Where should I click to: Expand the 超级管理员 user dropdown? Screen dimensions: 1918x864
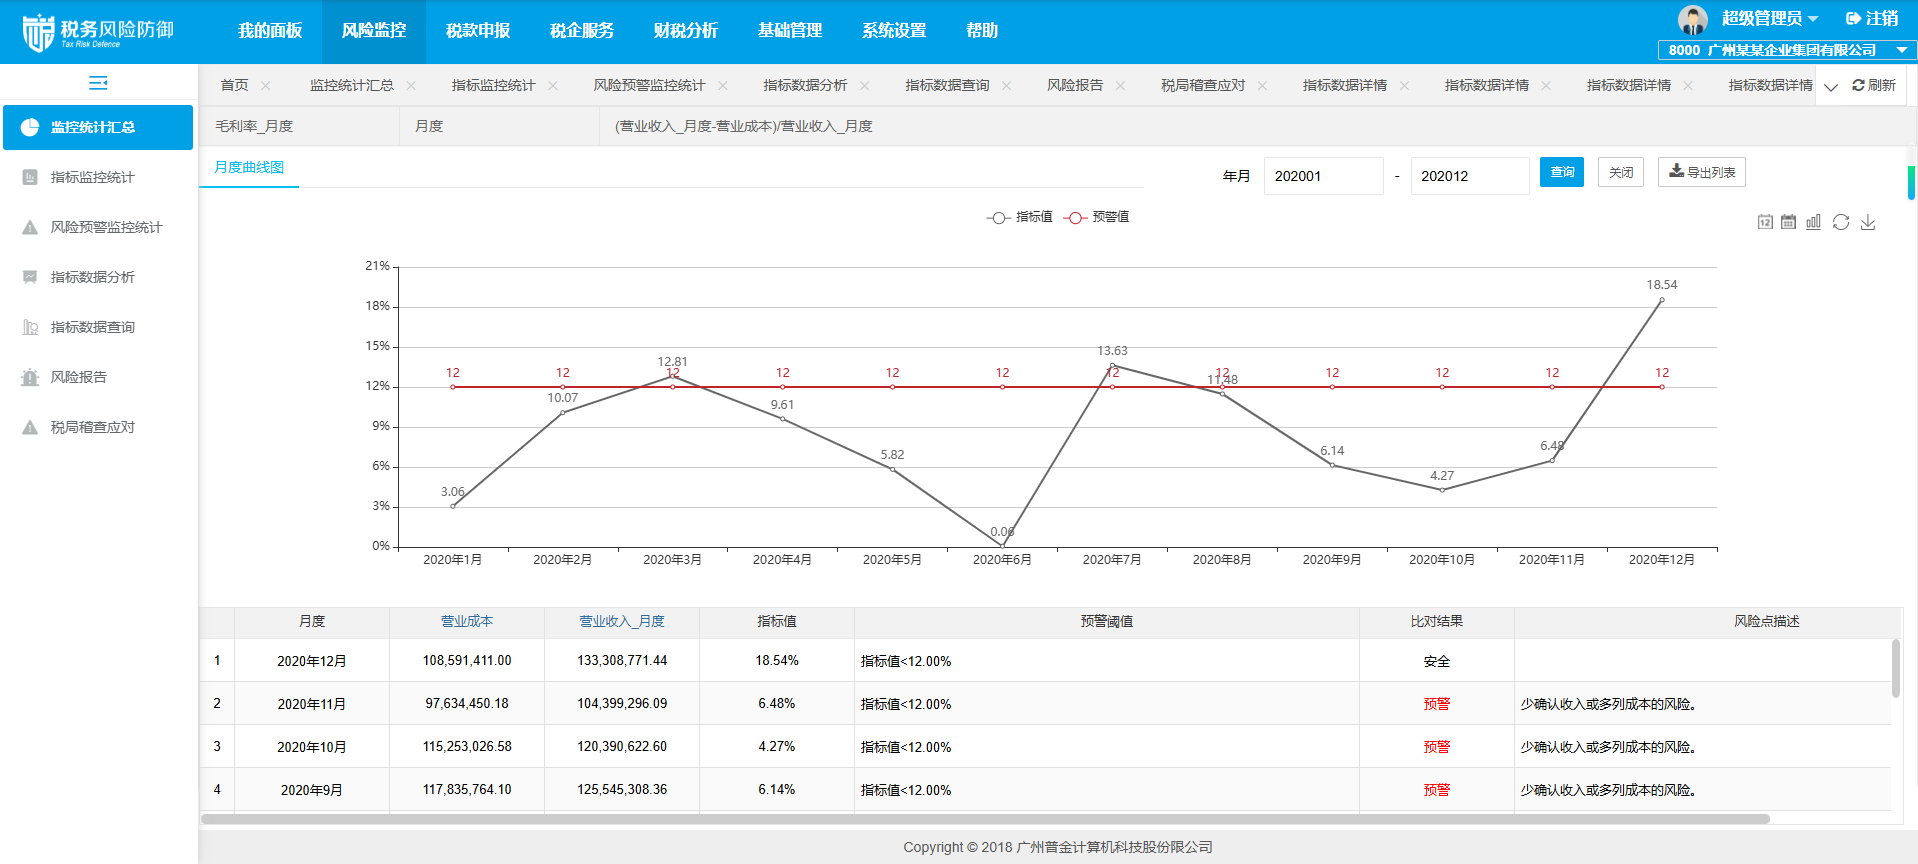pos(1770,18)
